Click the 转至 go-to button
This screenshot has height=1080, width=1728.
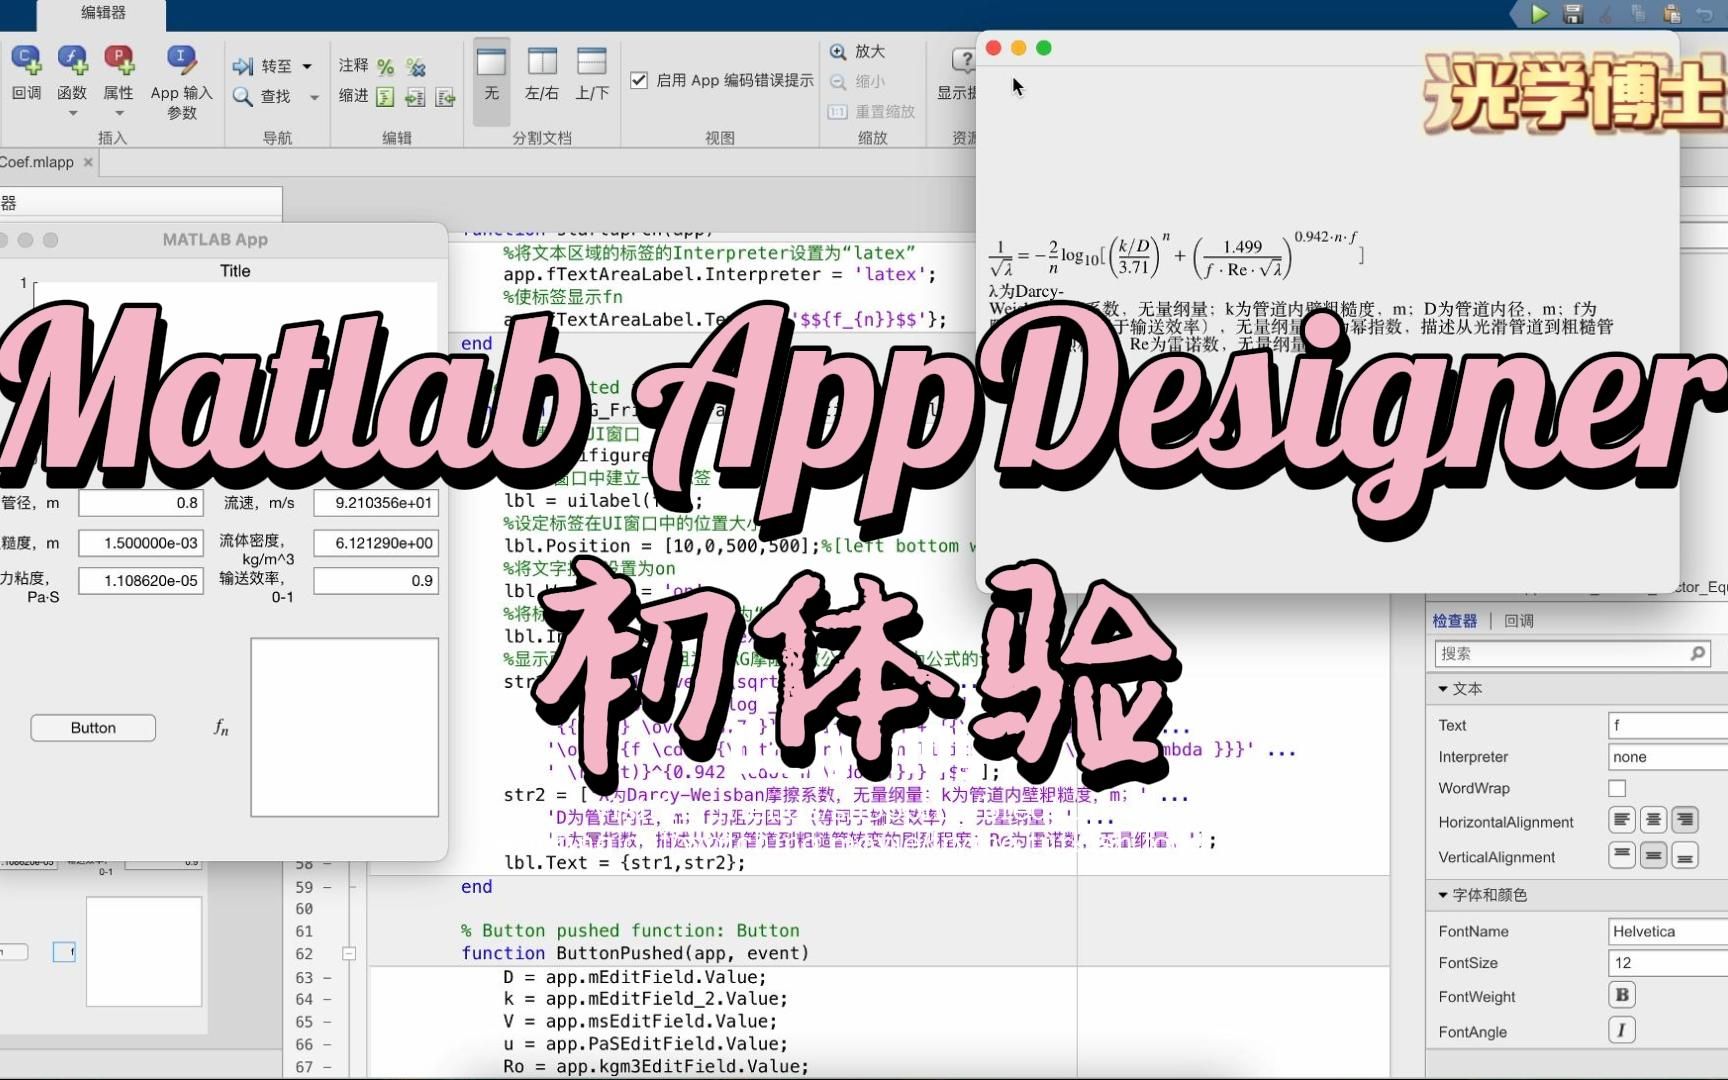[262, 66]
